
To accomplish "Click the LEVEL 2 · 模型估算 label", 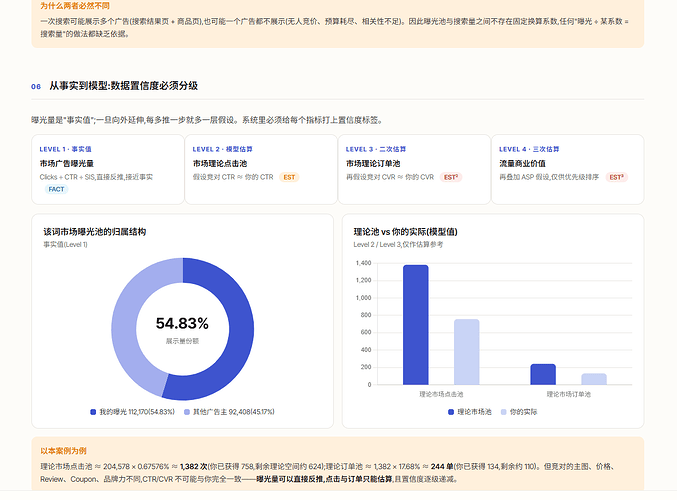I will tap(222, 149).
